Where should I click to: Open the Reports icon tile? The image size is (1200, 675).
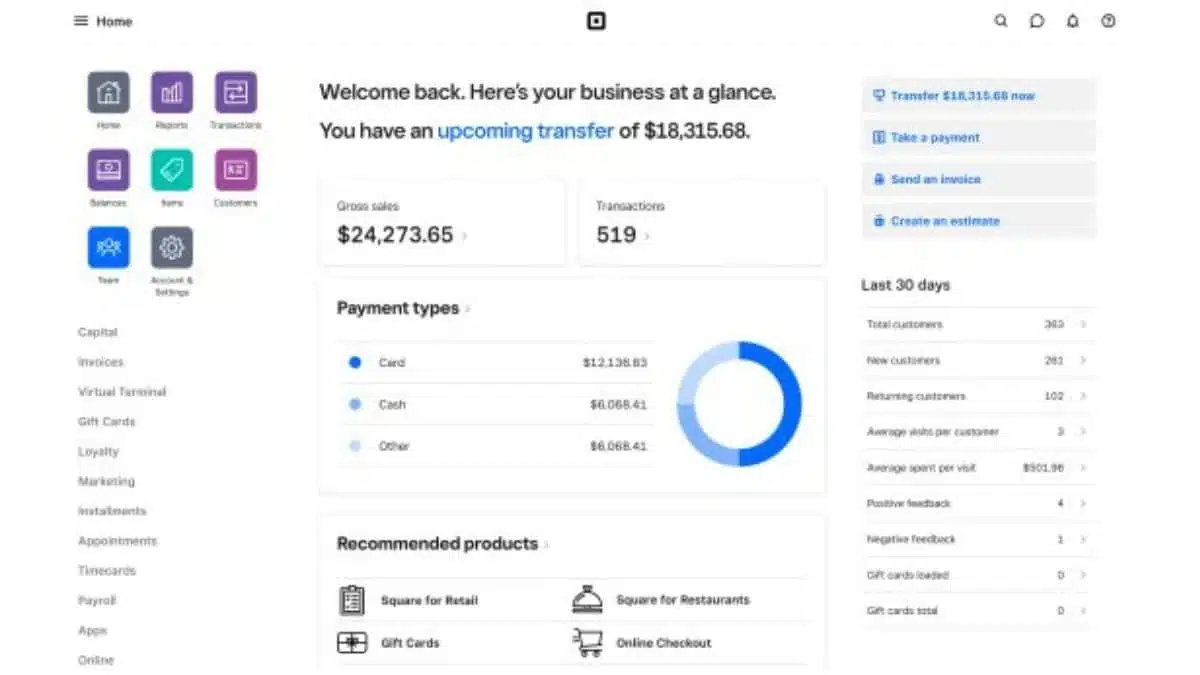click(172, 93)
